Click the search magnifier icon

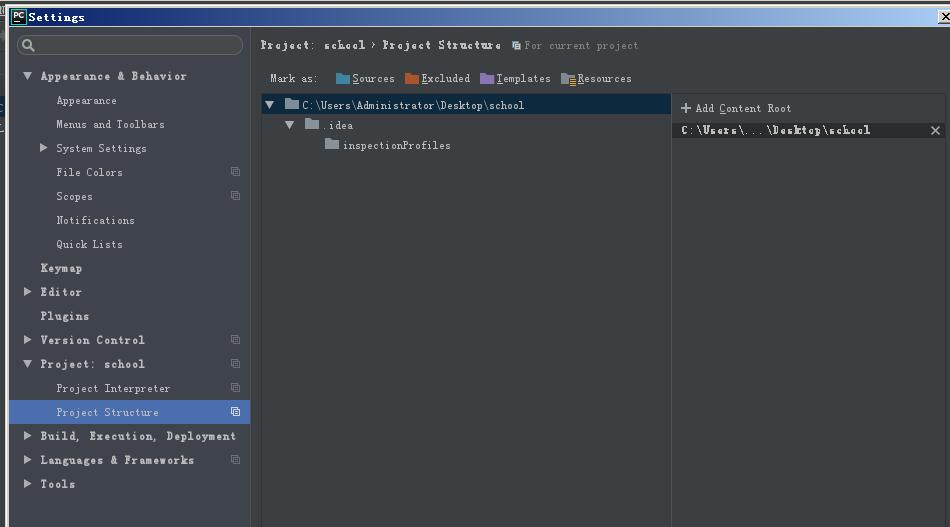[x=28, y=45]
